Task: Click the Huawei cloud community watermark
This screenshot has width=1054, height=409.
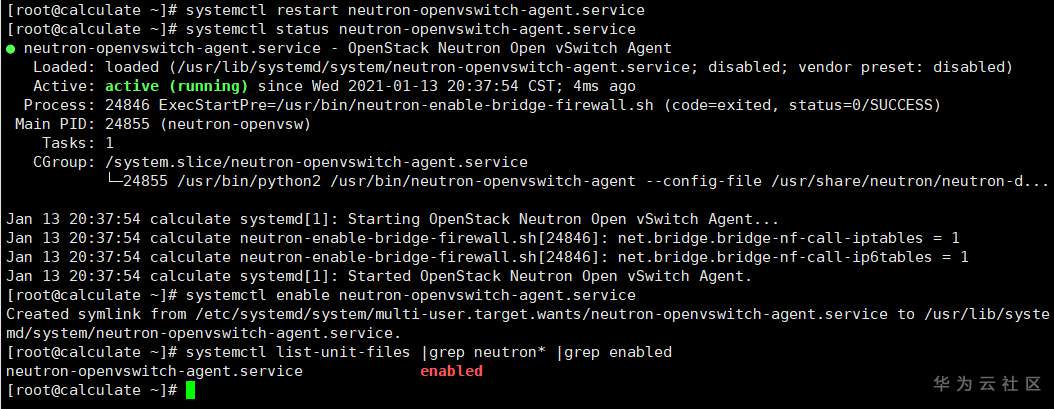Action: pos(988,384)
